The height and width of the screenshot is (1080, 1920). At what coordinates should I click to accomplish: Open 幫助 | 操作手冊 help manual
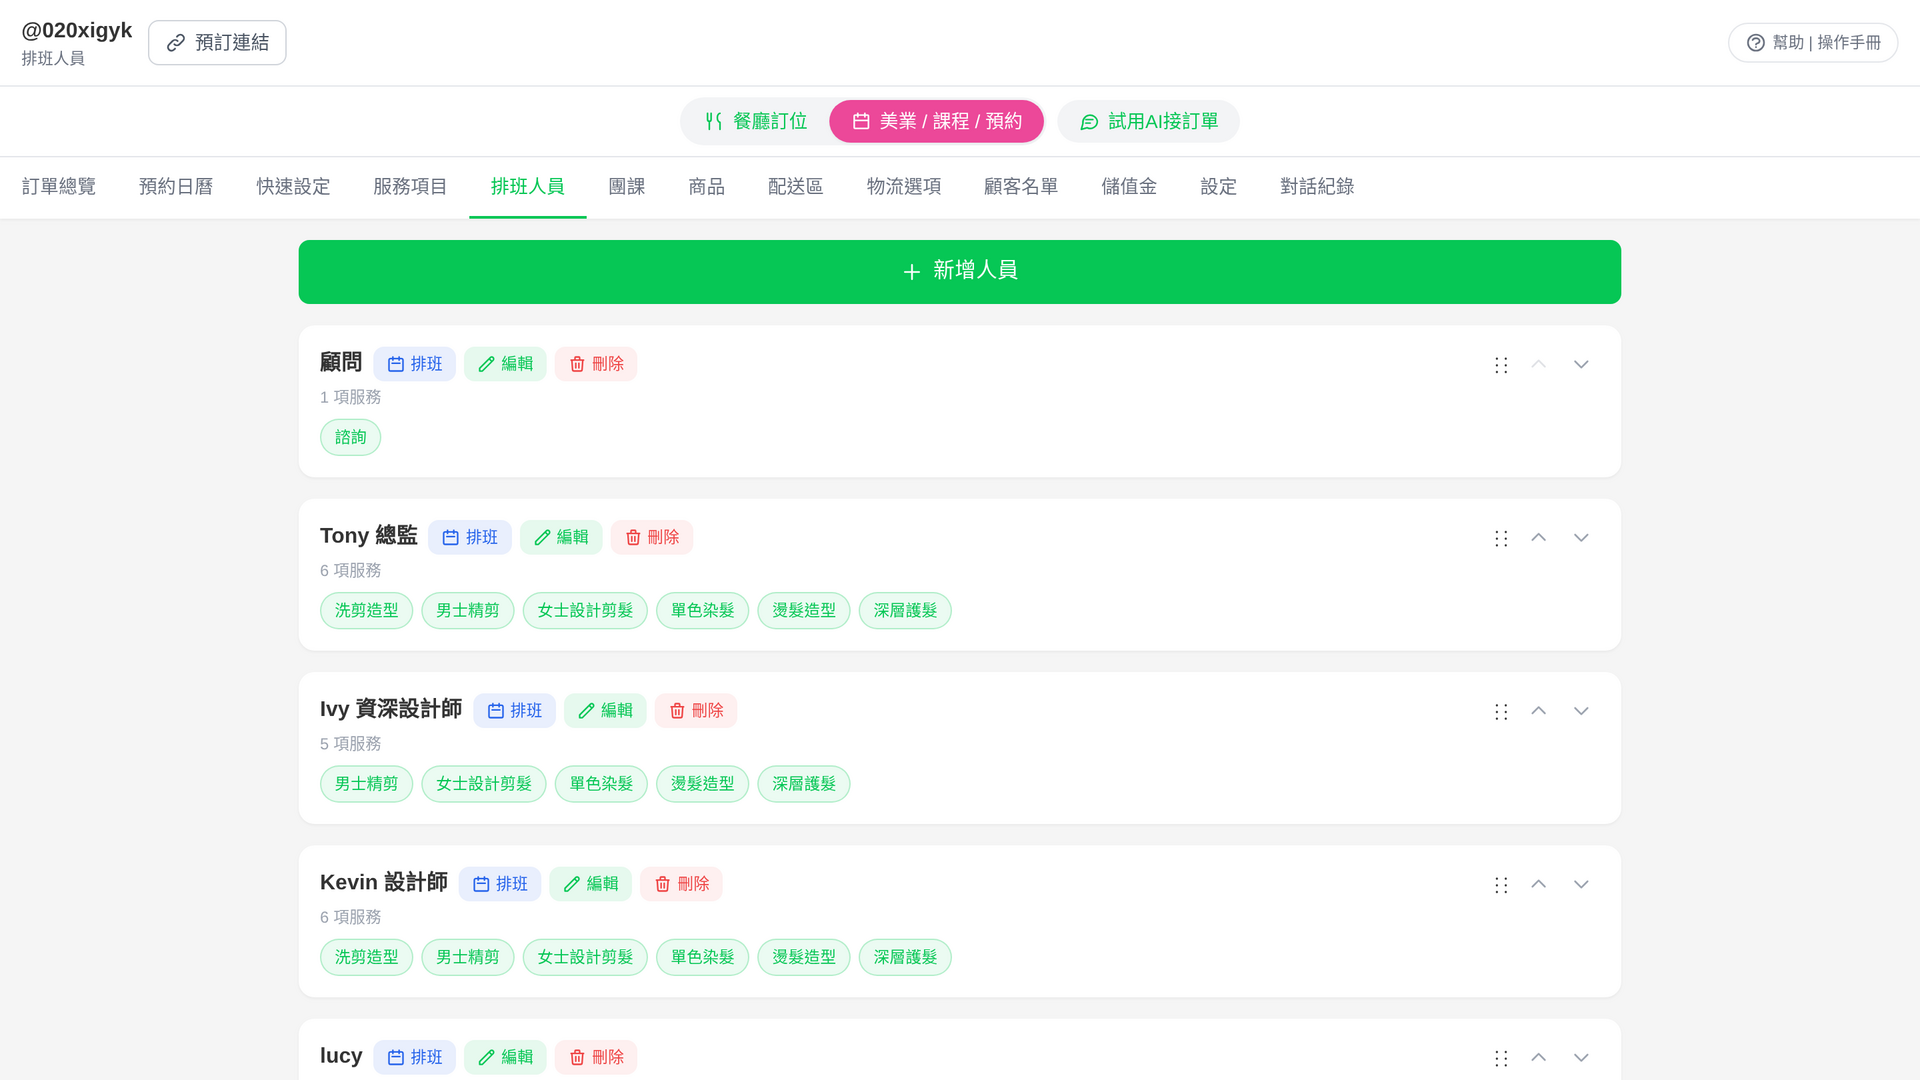pos(1812,43)
